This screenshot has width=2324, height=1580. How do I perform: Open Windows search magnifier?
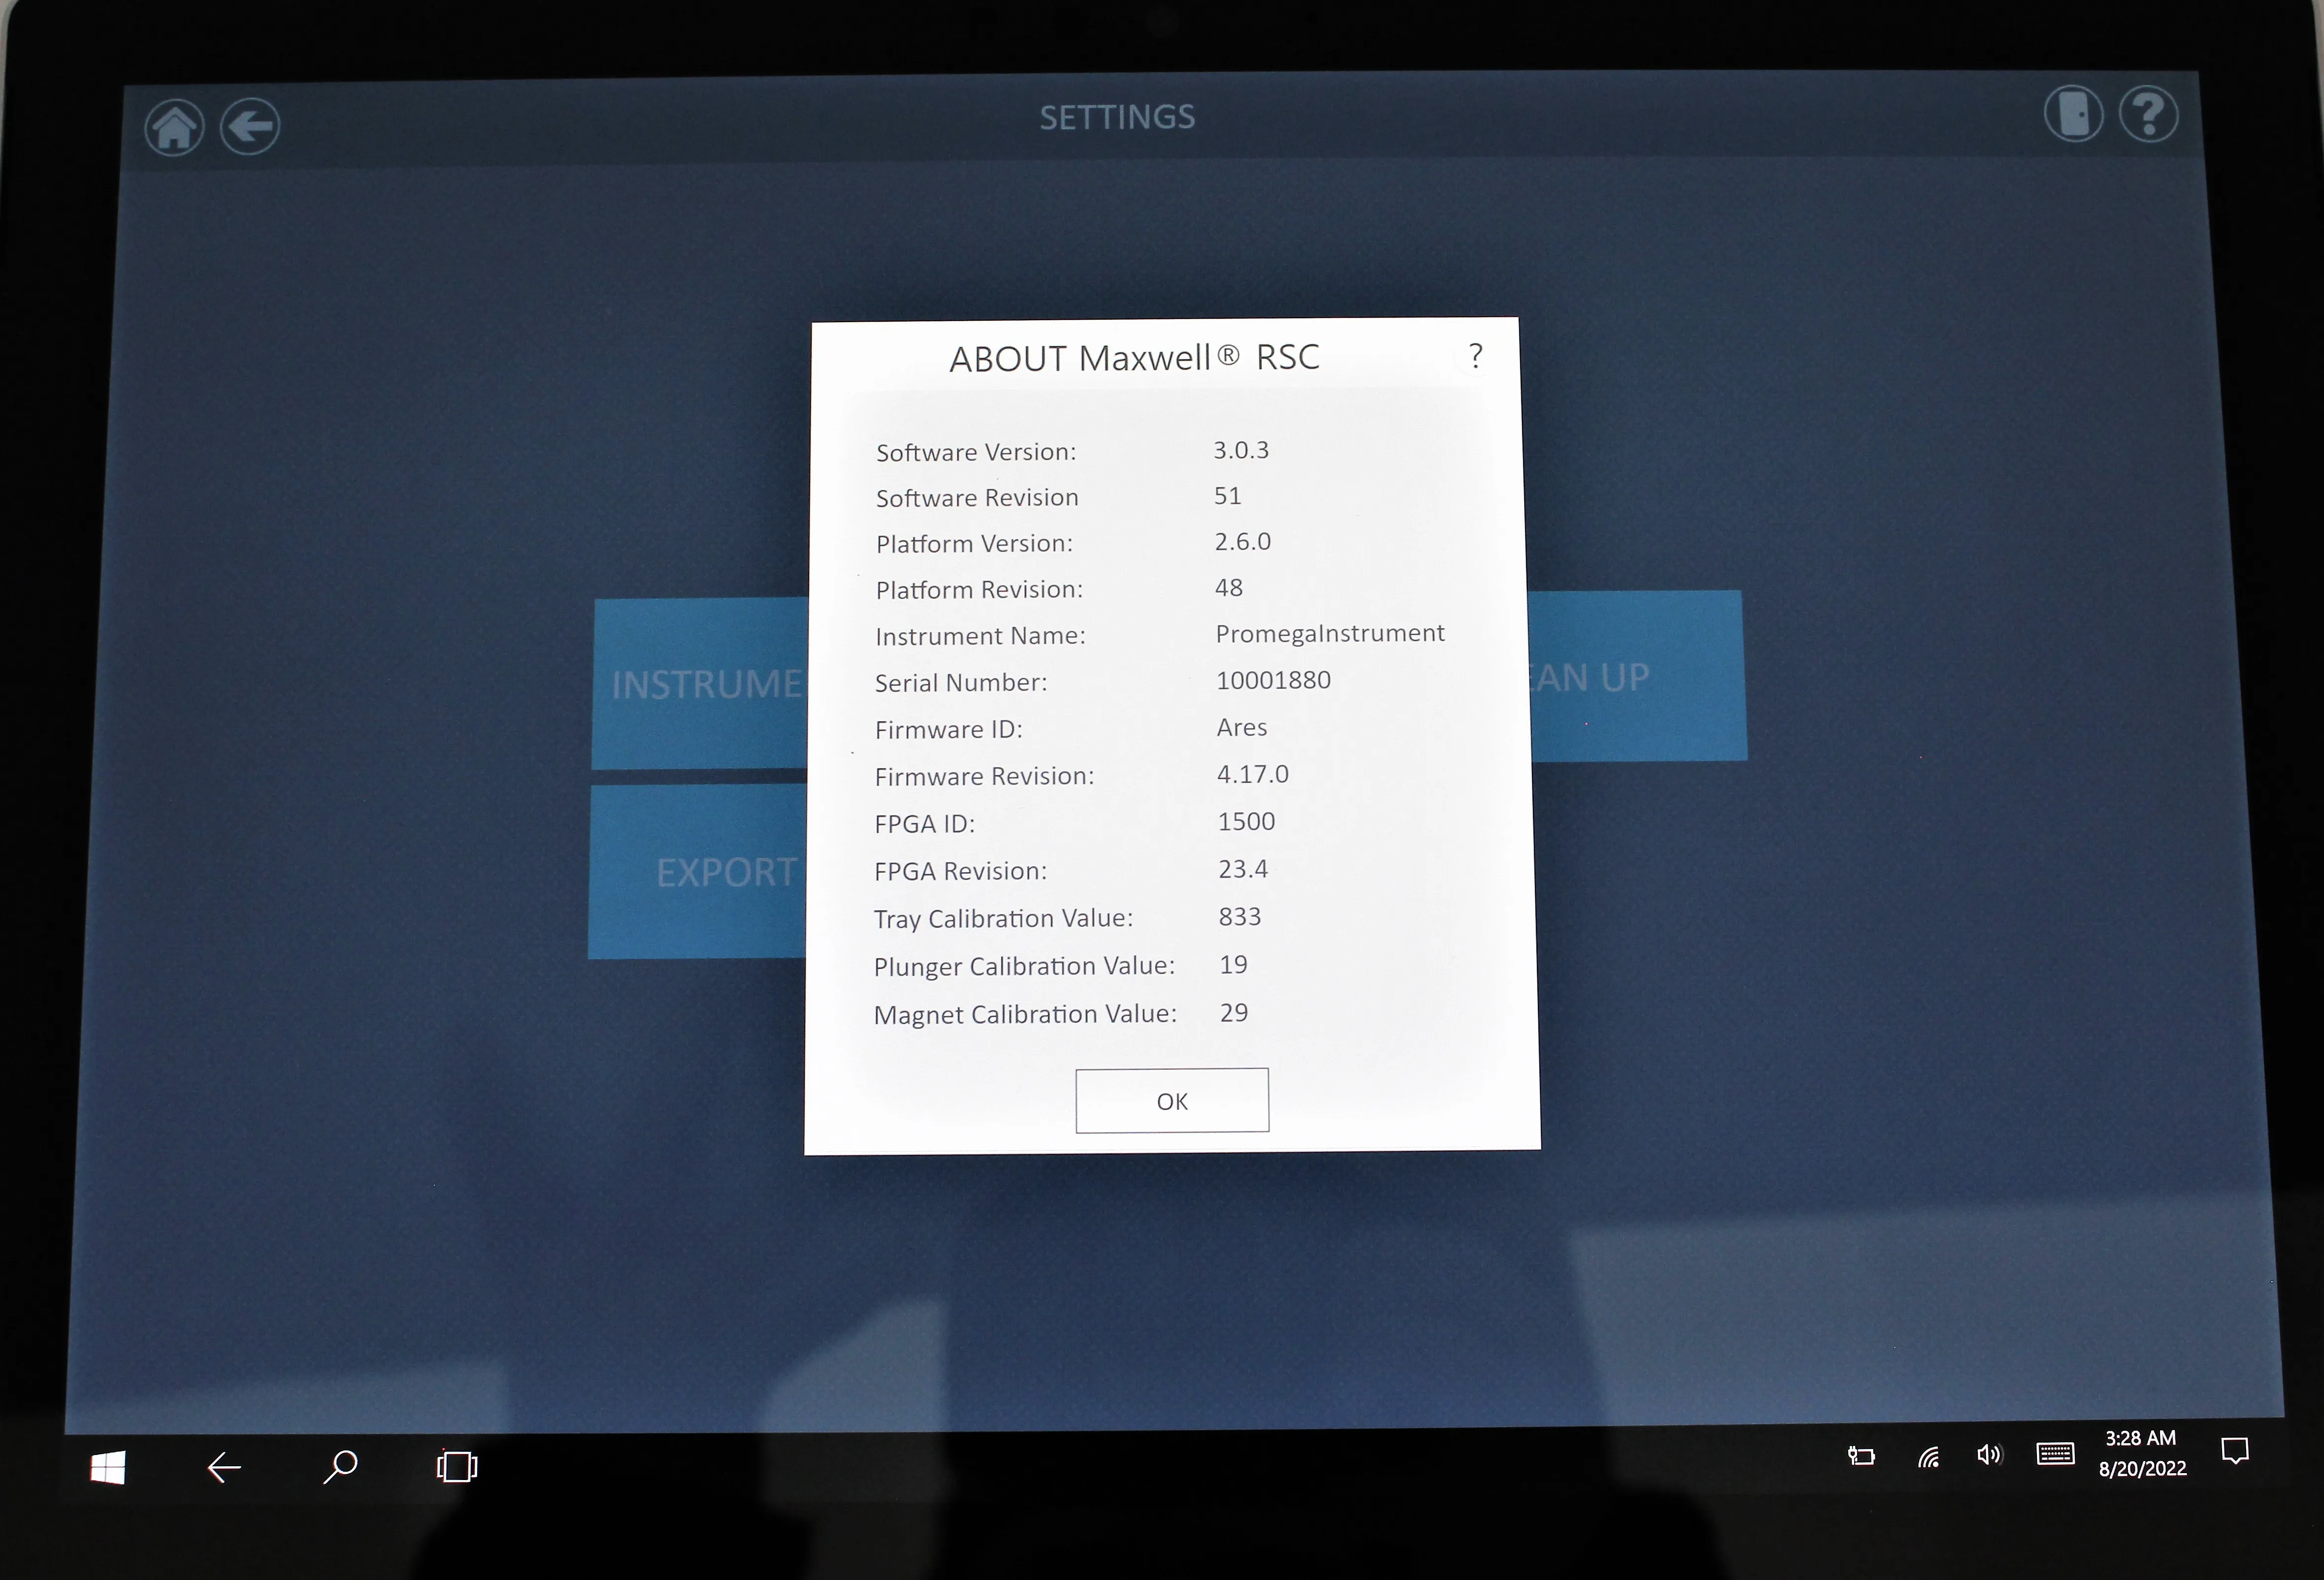pos(340,1466)
